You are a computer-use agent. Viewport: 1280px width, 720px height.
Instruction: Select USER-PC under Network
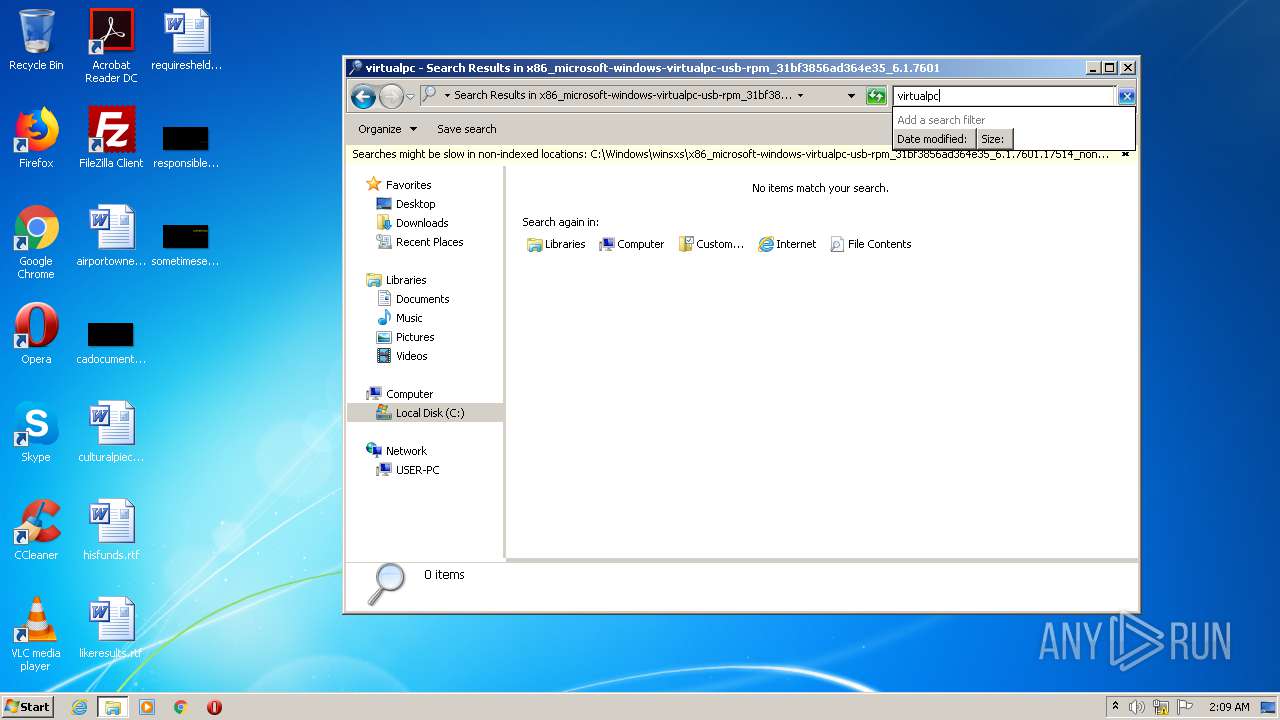tap(417, 470)
